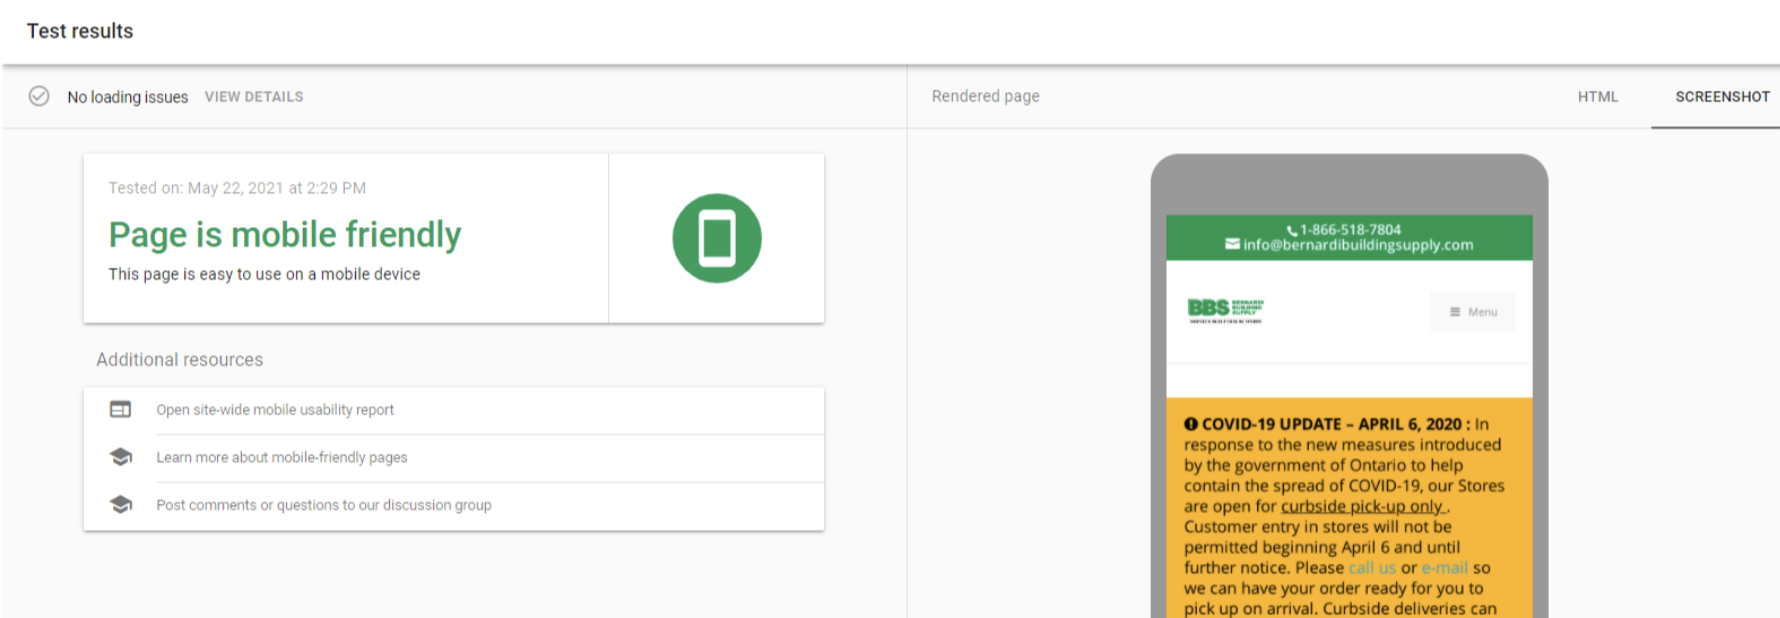Click the curbside pick-up only link
The width and height of the screenshot is (1780, 618).
click(1361, 507)
